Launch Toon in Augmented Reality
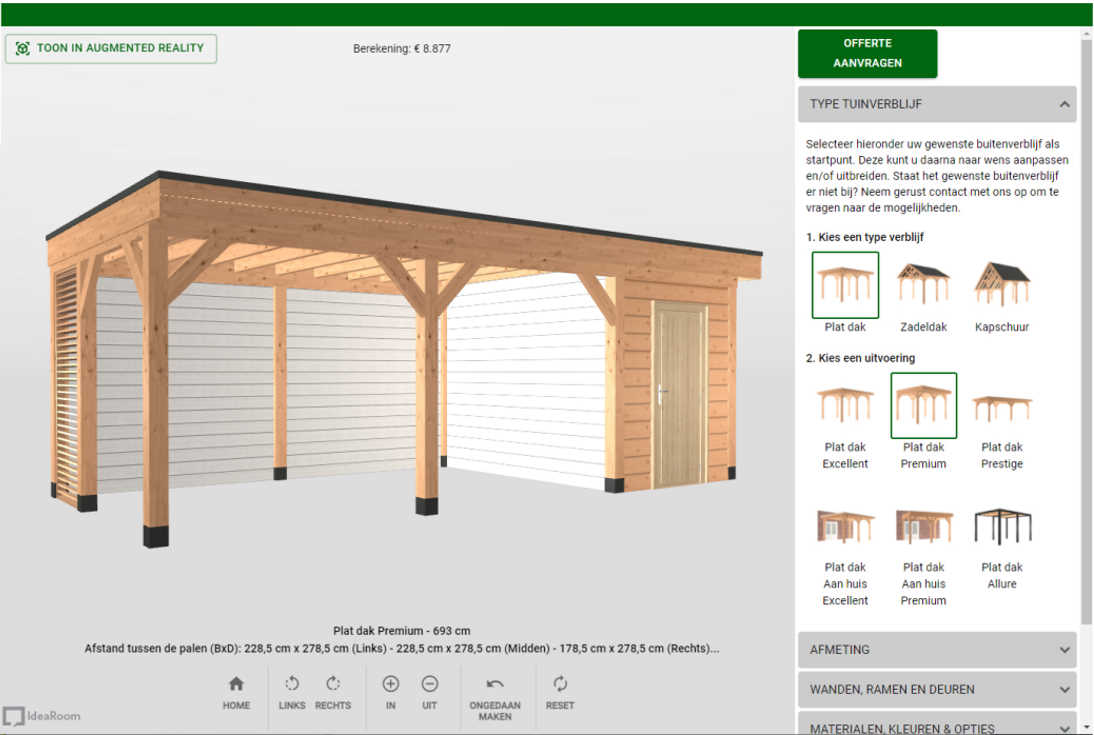Screen dimensions: 1094x735 pos(111,48)
